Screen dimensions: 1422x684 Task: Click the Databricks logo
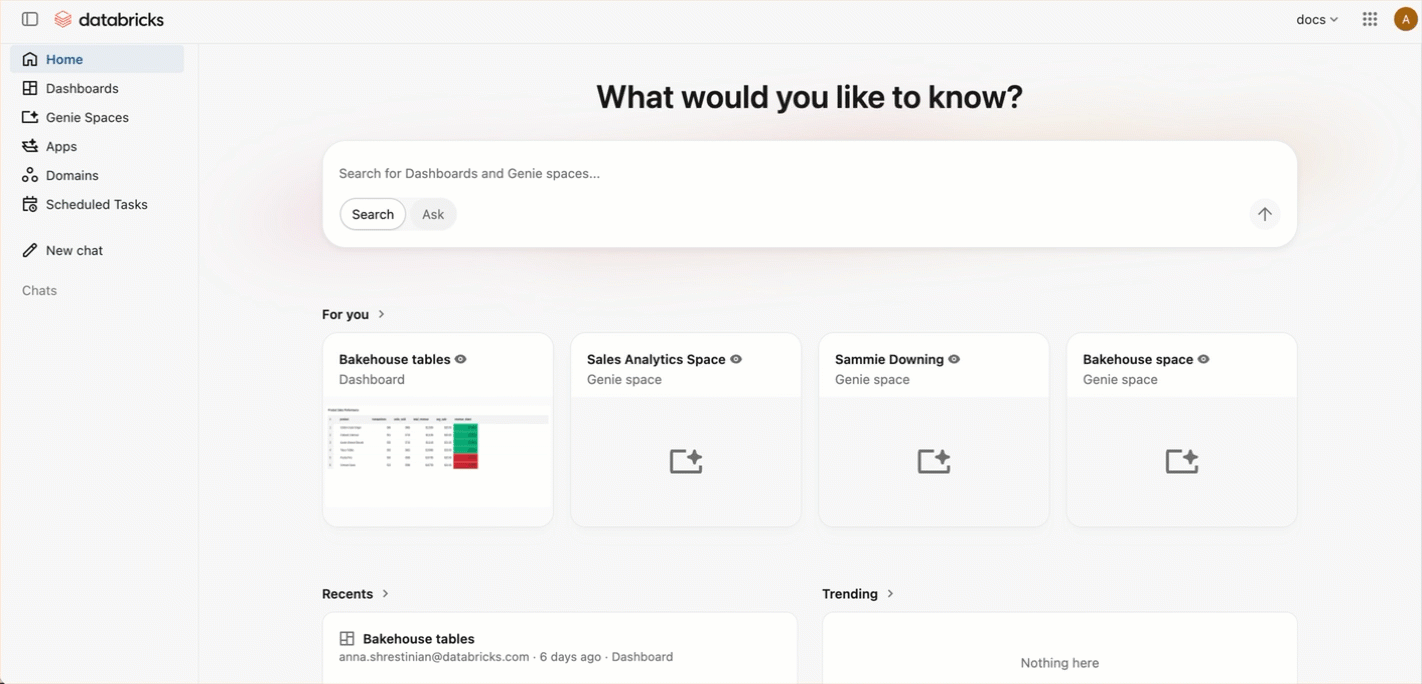(109, 19)
